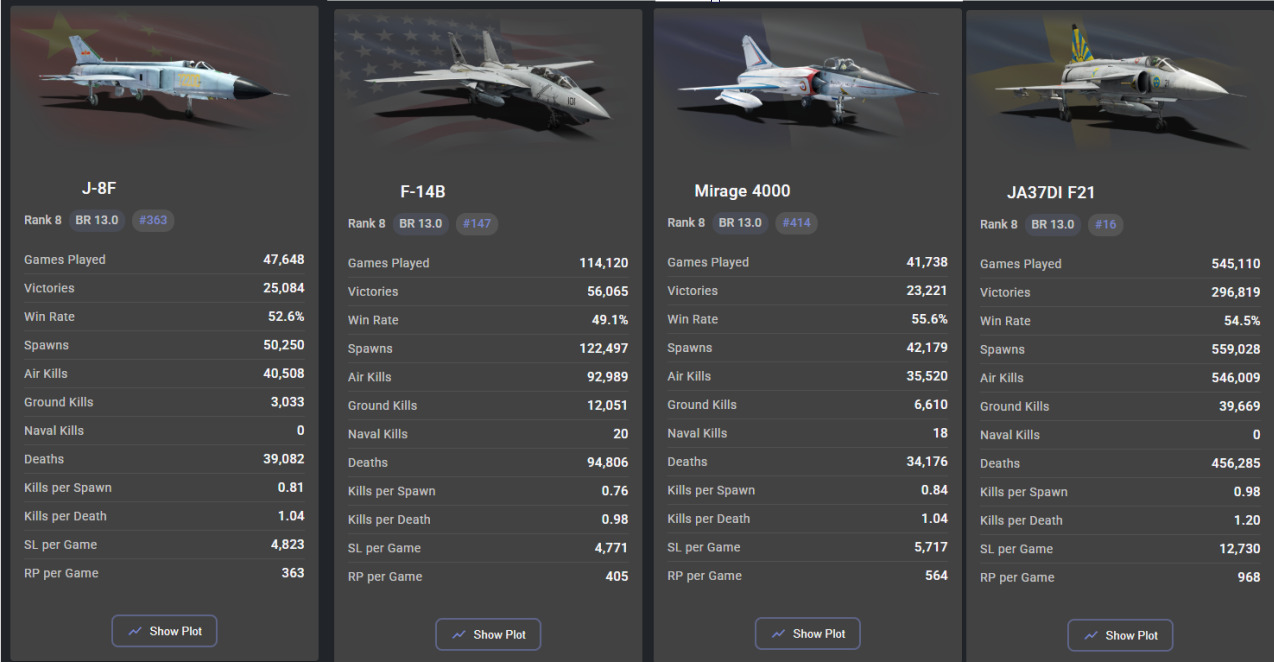This screenshot has height=662, width=1274.
Task: Open the JA37DI F21 Show Plot button
Action: pos(1120,635)
